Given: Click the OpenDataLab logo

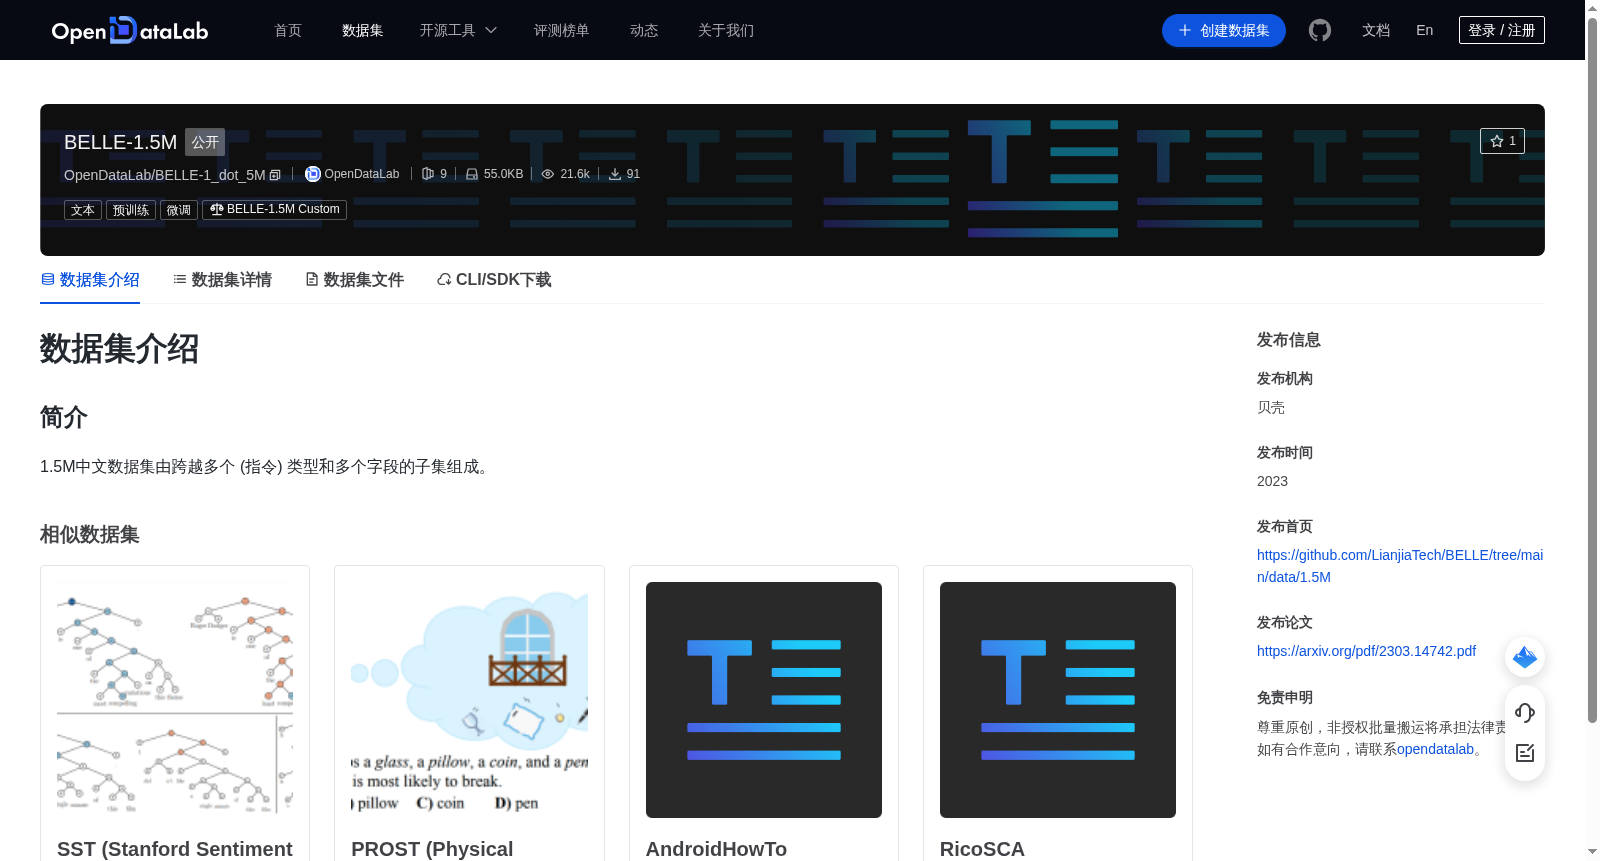Looking at the screenshot, I should coord(130,31).
